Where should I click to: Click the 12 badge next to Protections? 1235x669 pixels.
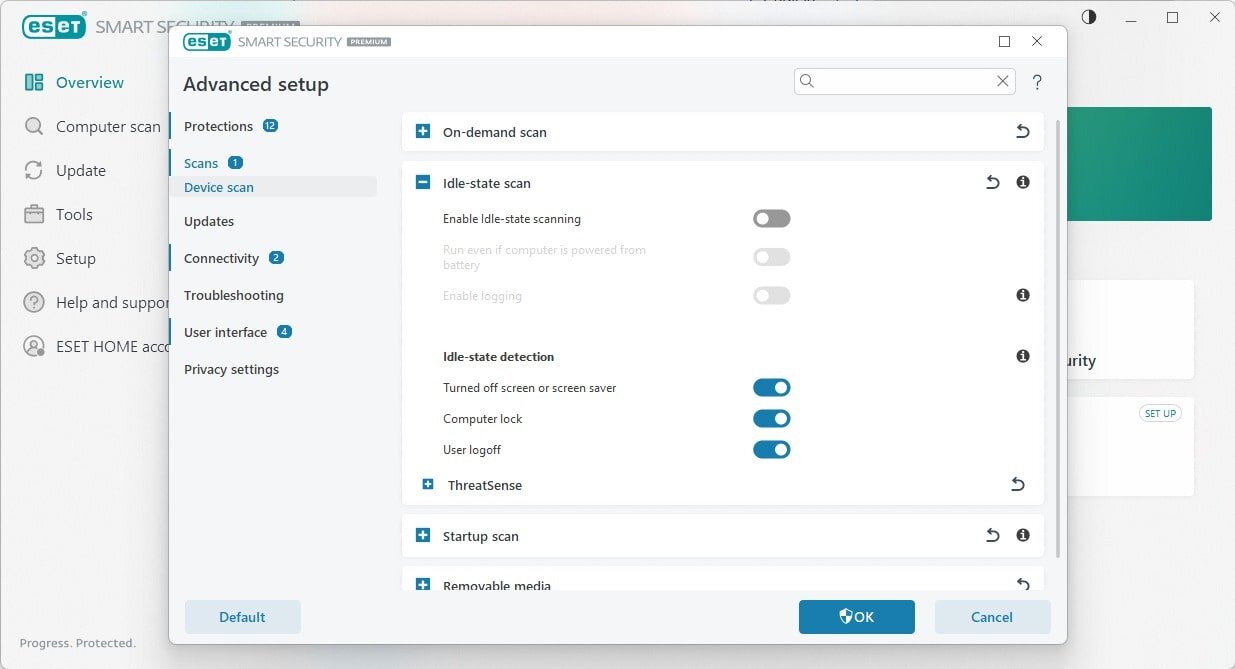pyautogui.click(x=270, y=126)
